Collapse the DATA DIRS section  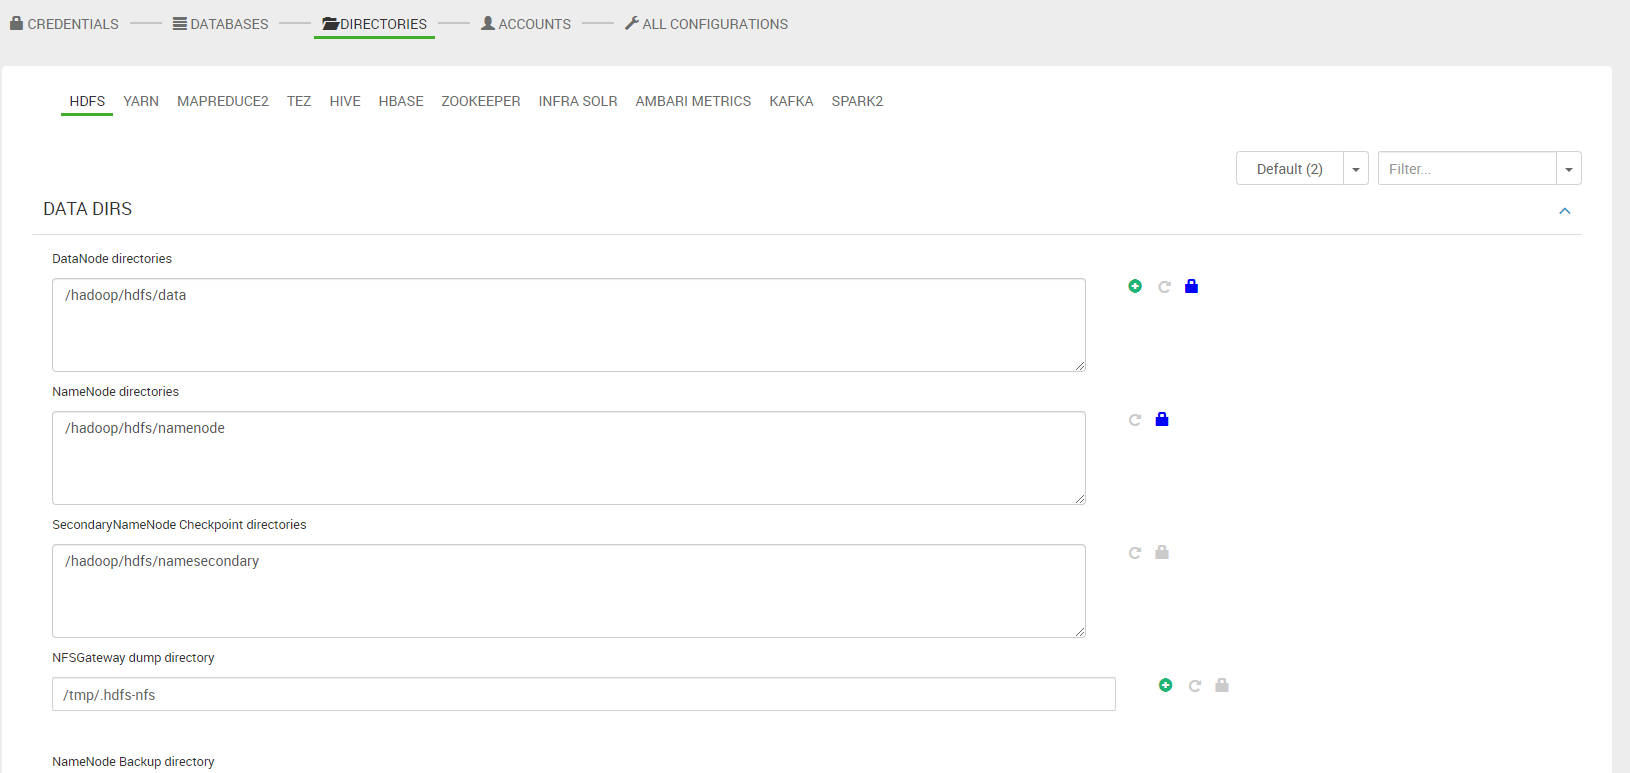1565,211
